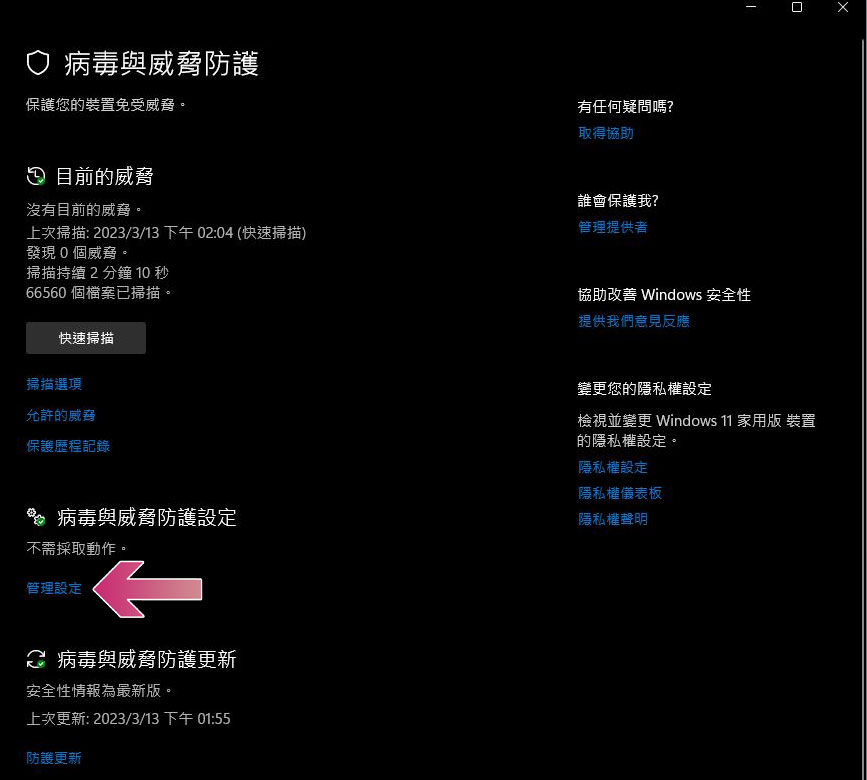Click heading 有任何疑問嗎?
This screenshot has height=780, width=867.
click(x=625, y=107)
